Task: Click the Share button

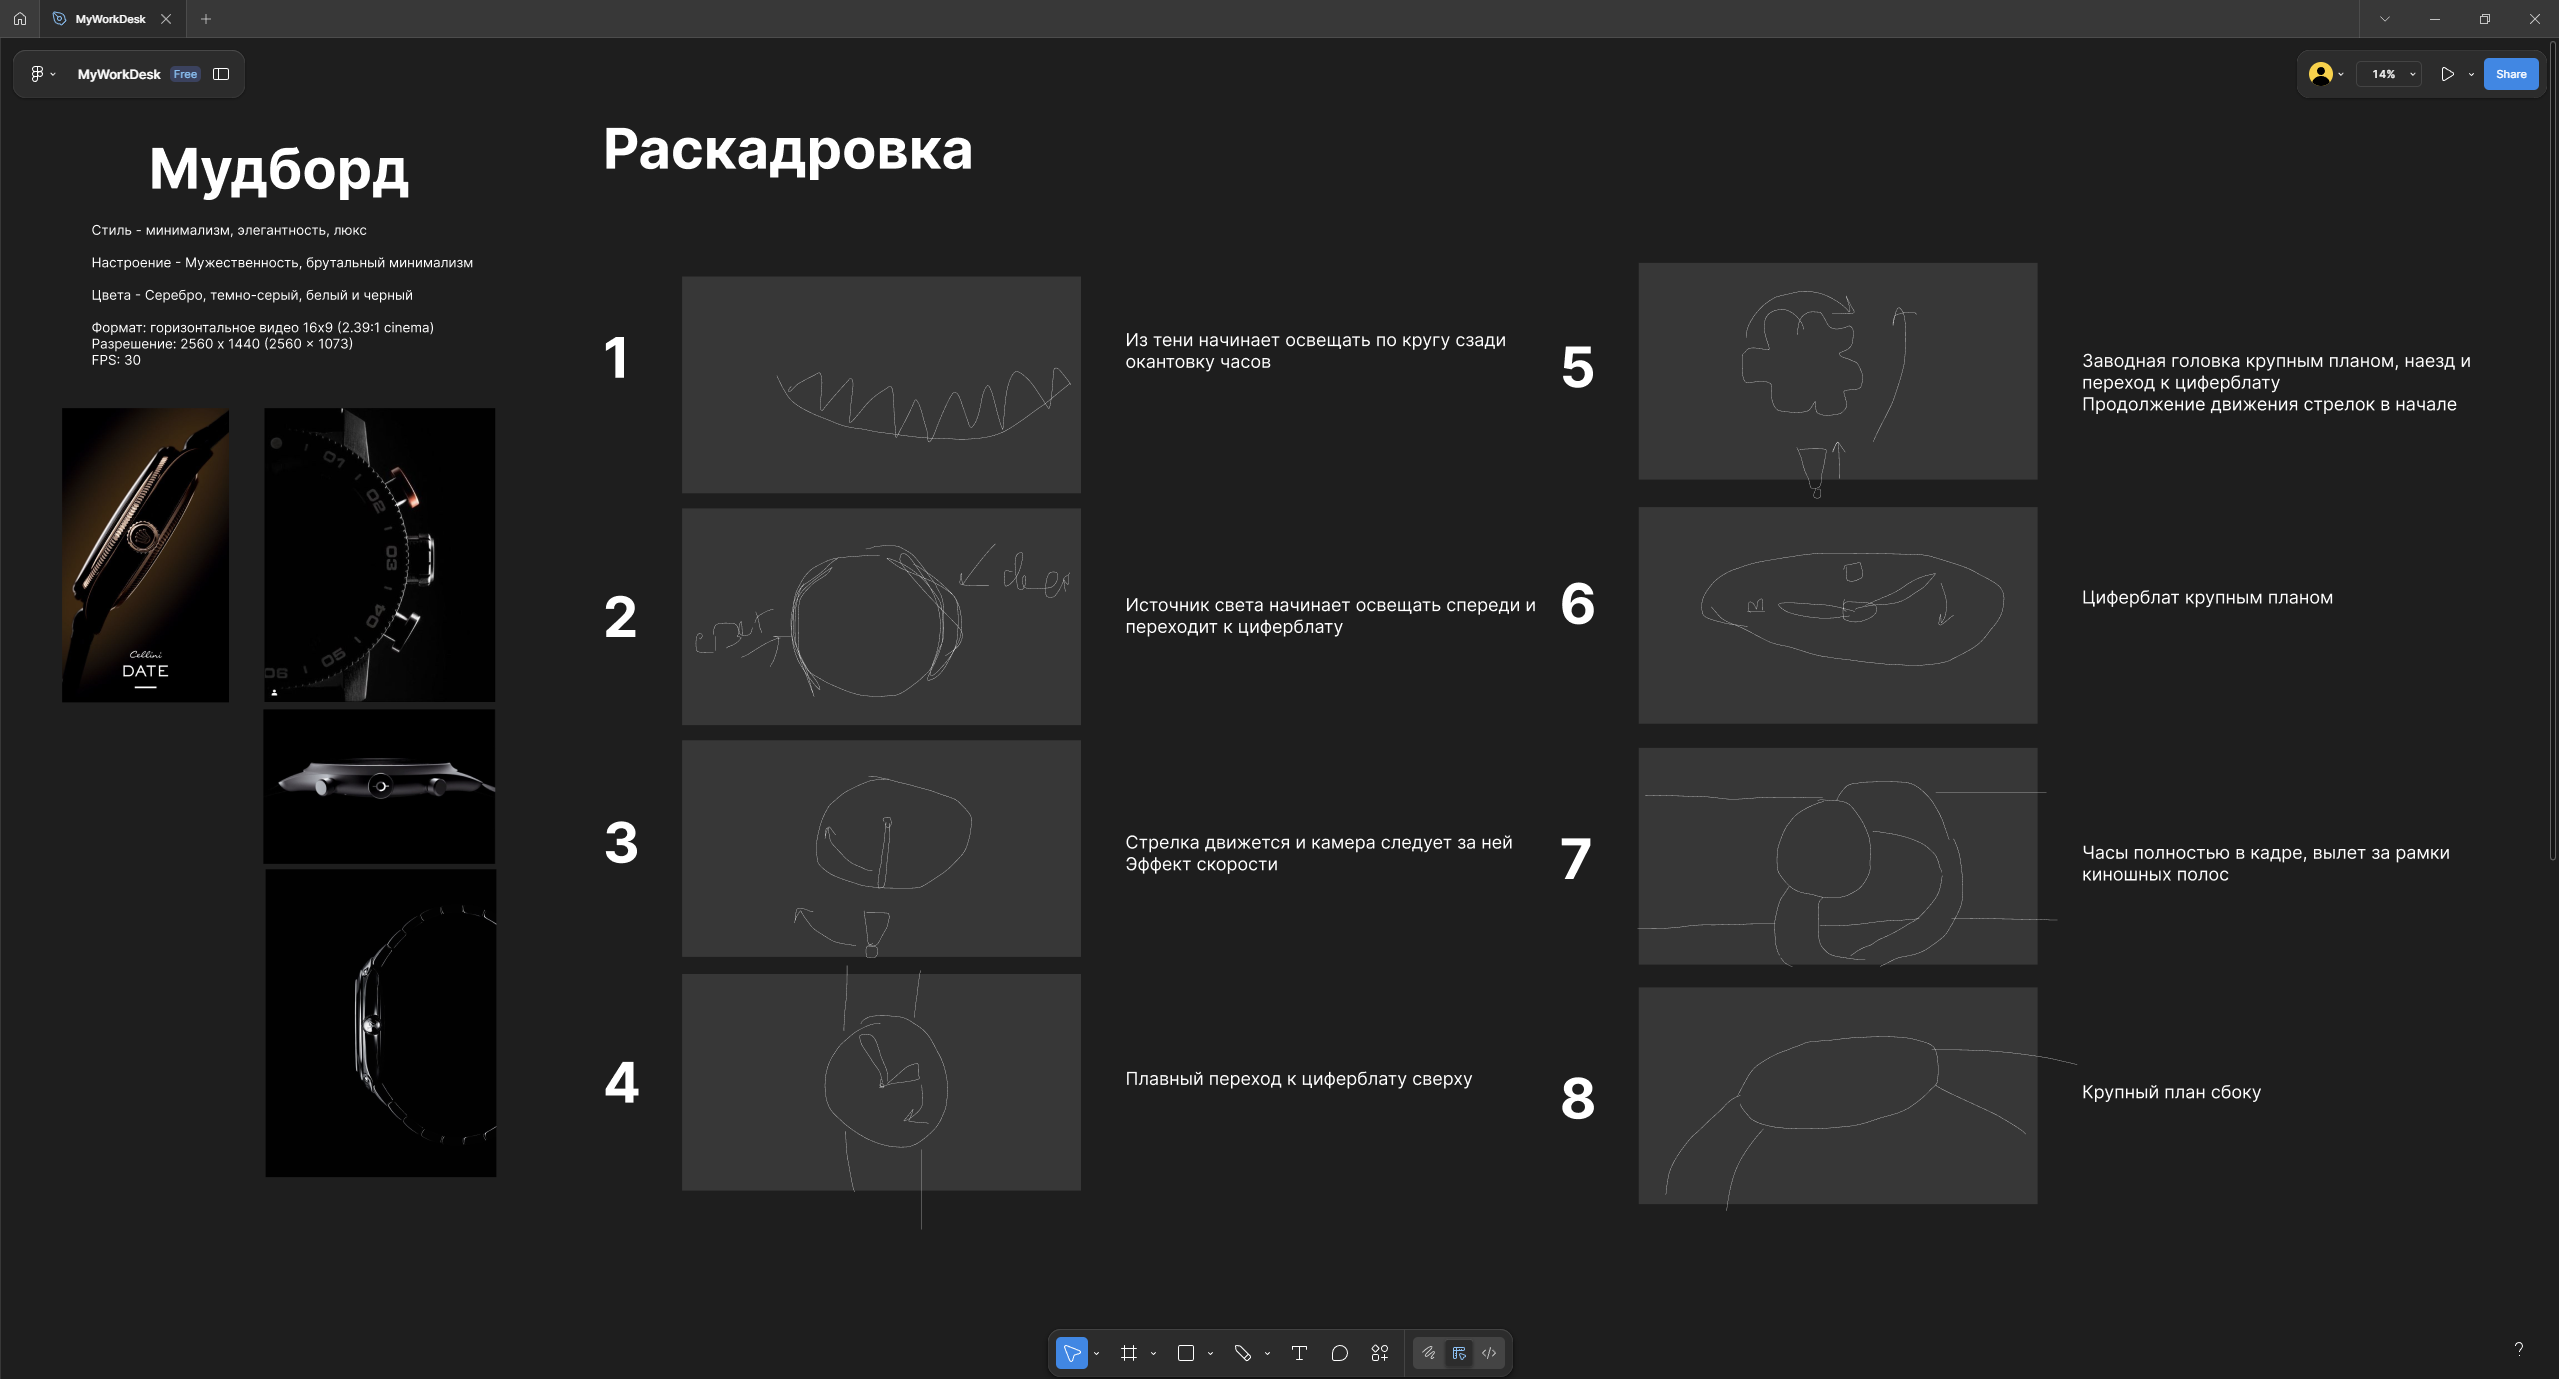Action: pyautogui.click(x=2510, y=74)
